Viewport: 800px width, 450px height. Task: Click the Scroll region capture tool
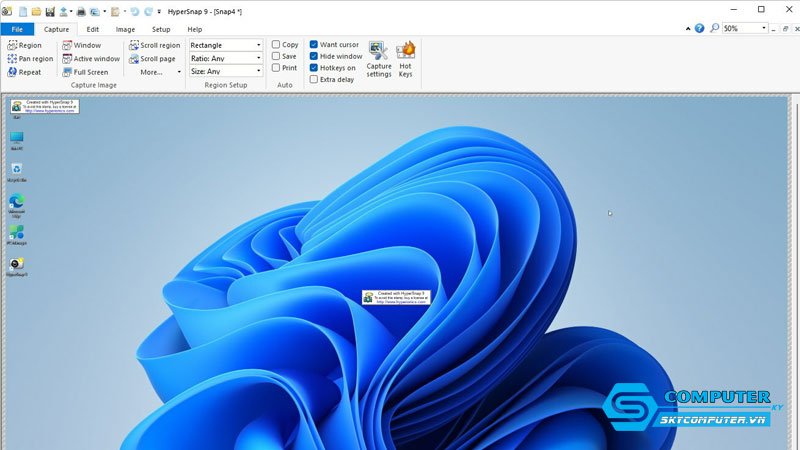pyautogui.click(x=154, y=45)
